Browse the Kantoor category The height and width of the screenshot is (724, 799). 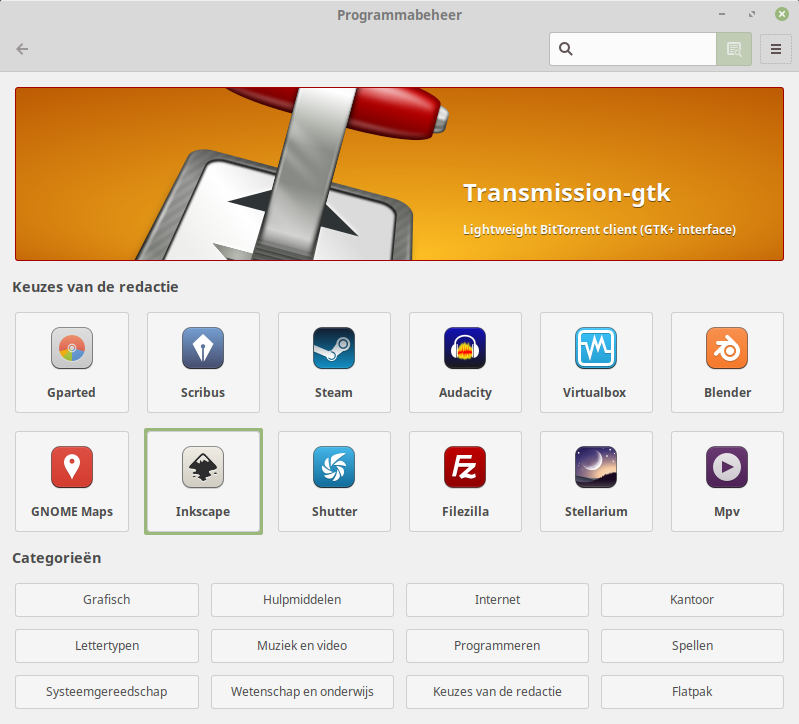[x=692, y=600]
